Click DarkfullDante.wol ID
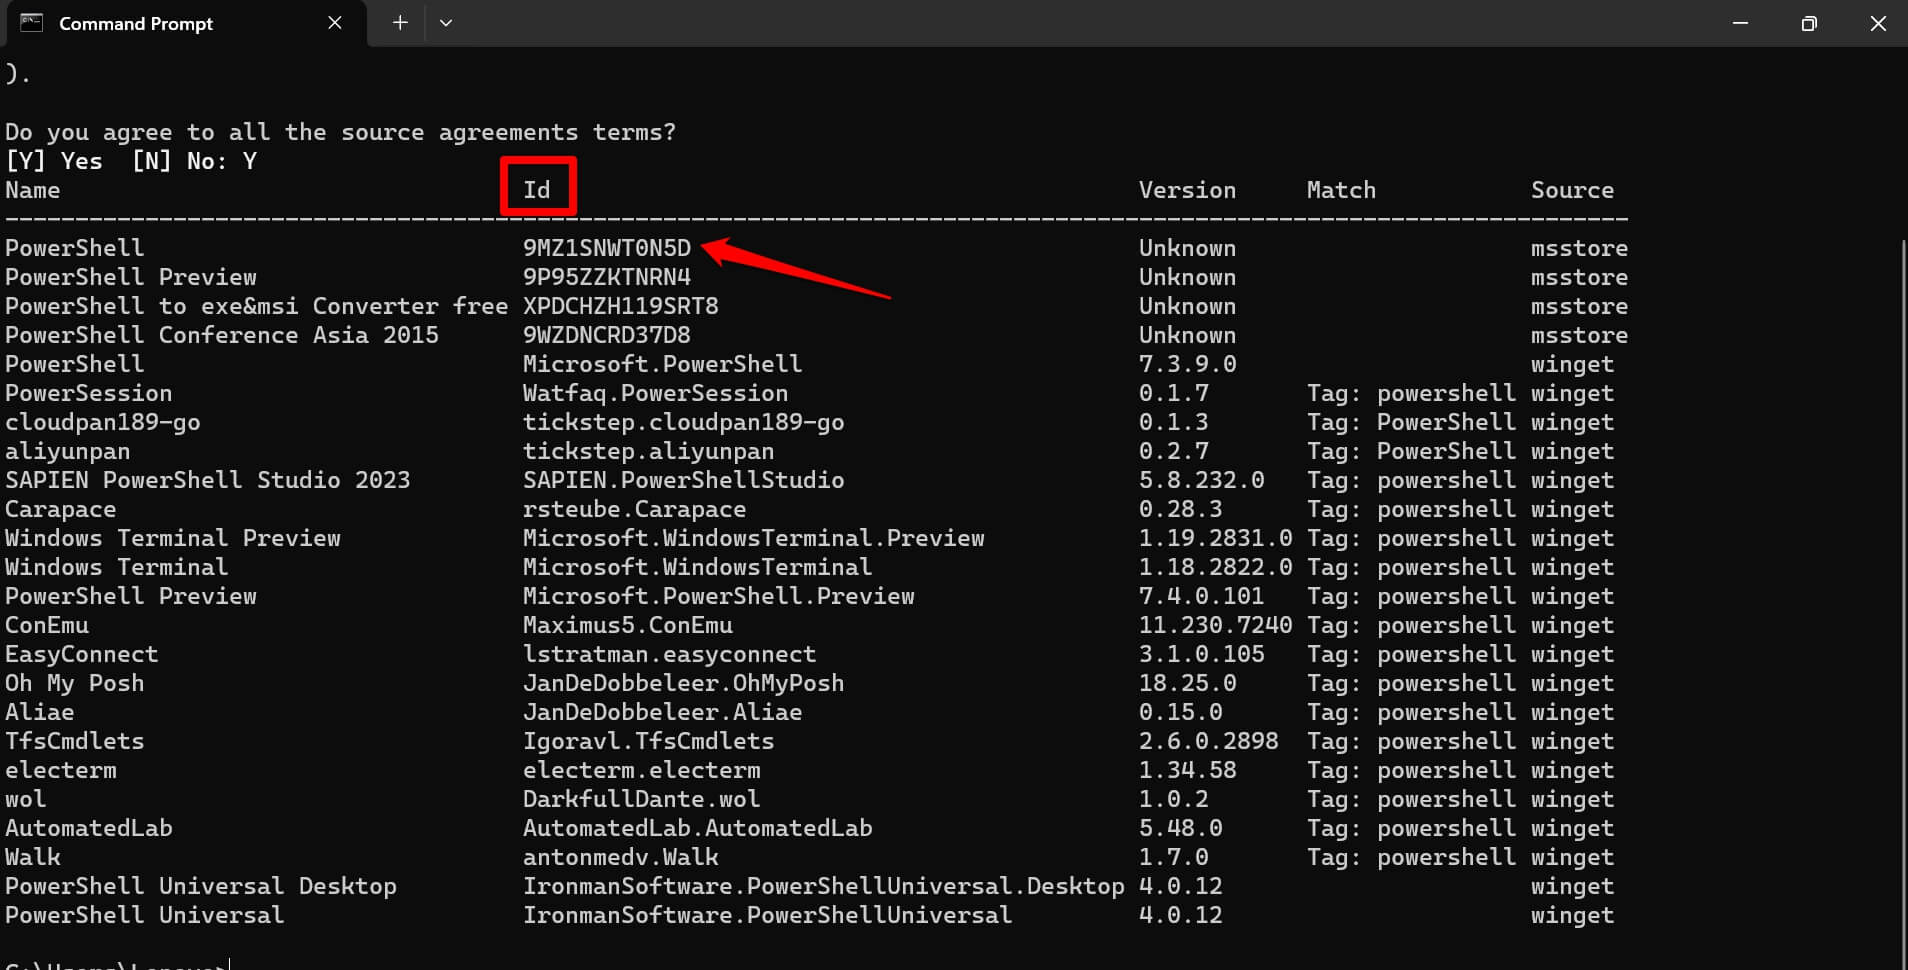 [642, 799]
